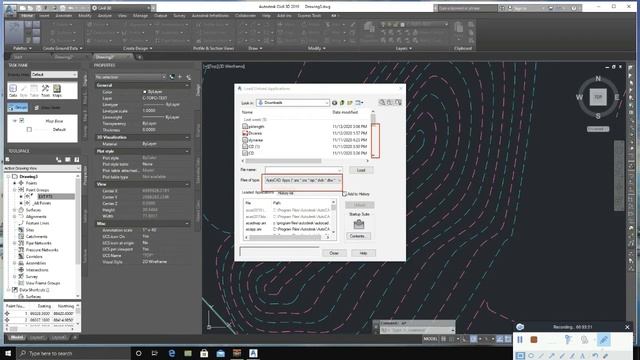Viewport: 640px width, 360px height.
Task: Switch to the Model layout tab
Action: click(17, 338)
